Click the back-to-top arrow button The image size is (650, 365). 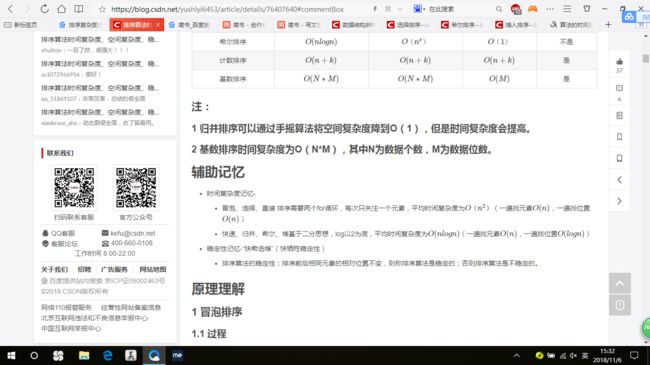pos(620,283)
